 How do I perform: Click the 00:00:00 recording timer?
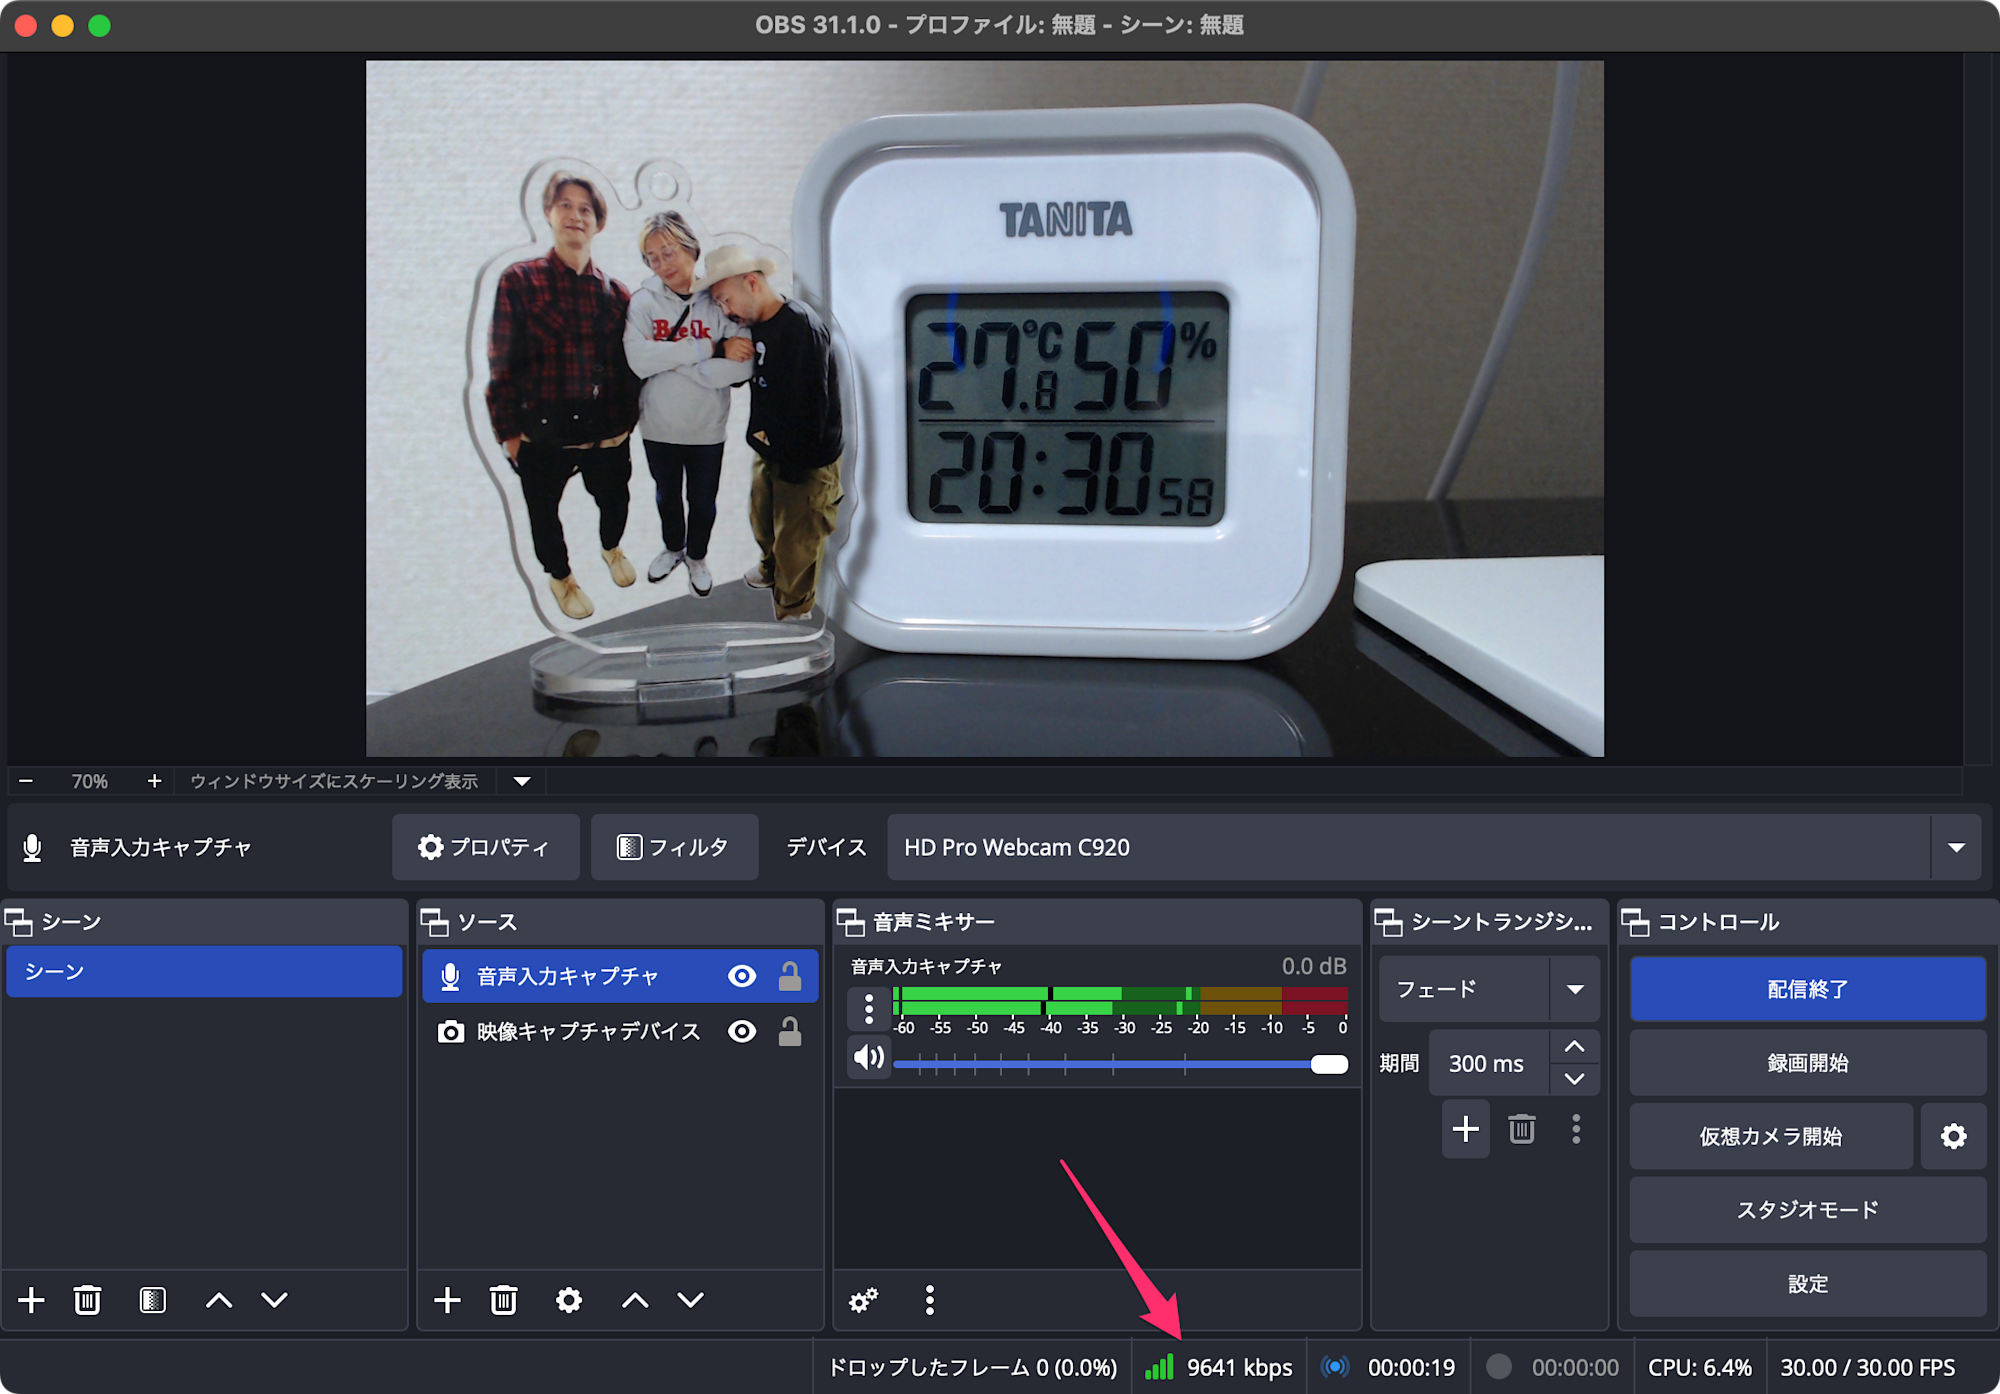coord(1575,1367)
